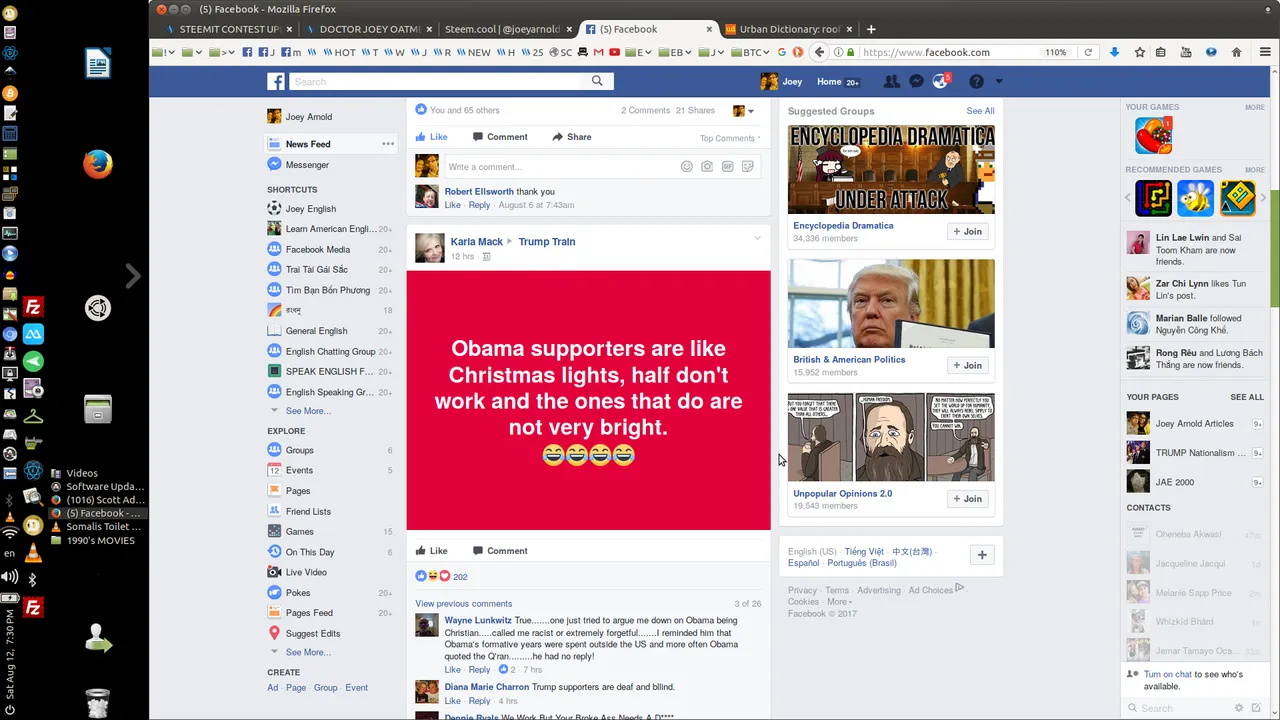Post a GIF via the GIF icon
The width and height of the screenshot is (1280, 720).
coord(727,166)
